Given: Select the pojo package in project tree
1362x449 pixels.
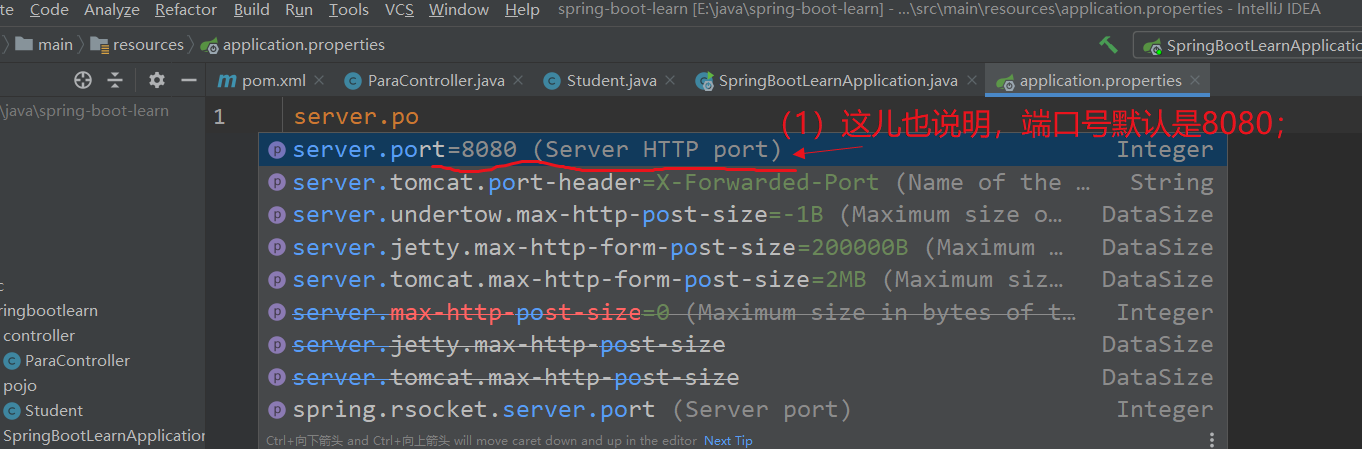Looking at the screenshot, I should pyautogui.click(x=20, y=386).
